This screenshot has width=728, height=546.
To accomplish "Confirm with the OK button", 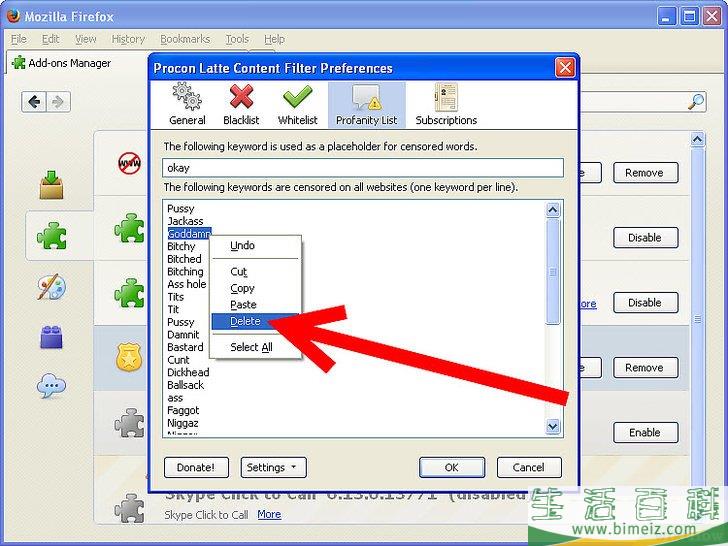I will [452, 467].
